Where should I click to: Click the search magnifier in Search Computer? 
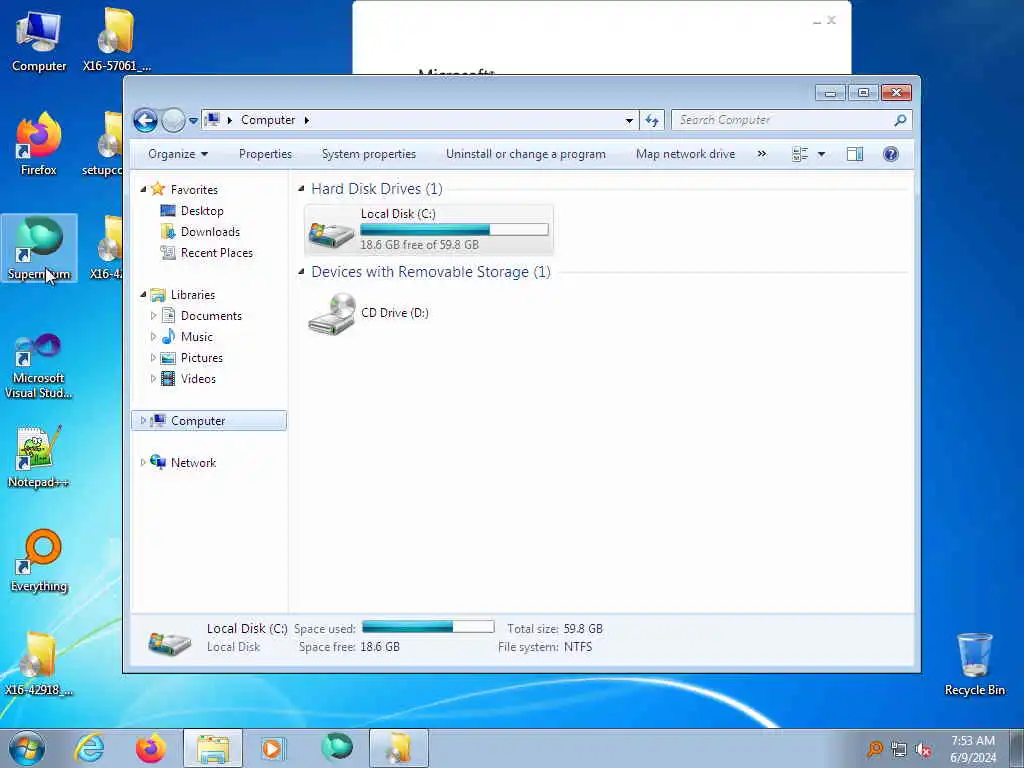pos(901,120)
